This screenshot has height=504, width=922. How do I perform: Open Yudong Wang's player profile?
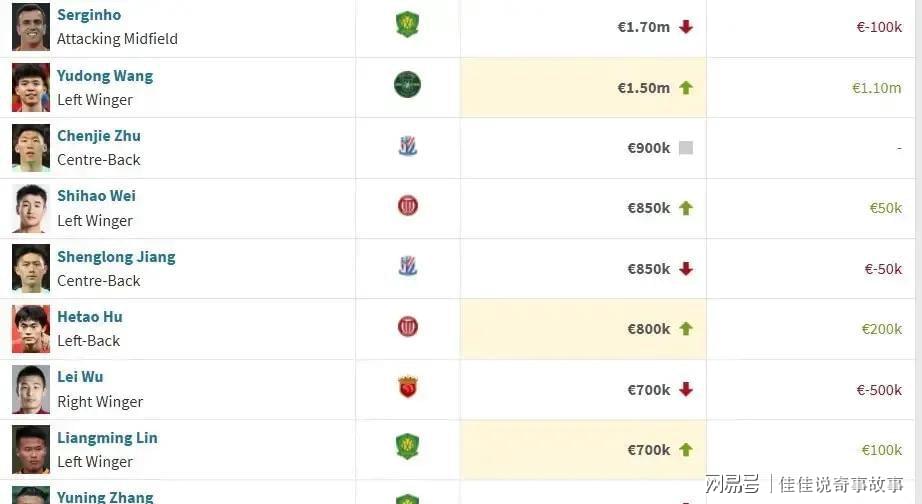pos(105,76)
